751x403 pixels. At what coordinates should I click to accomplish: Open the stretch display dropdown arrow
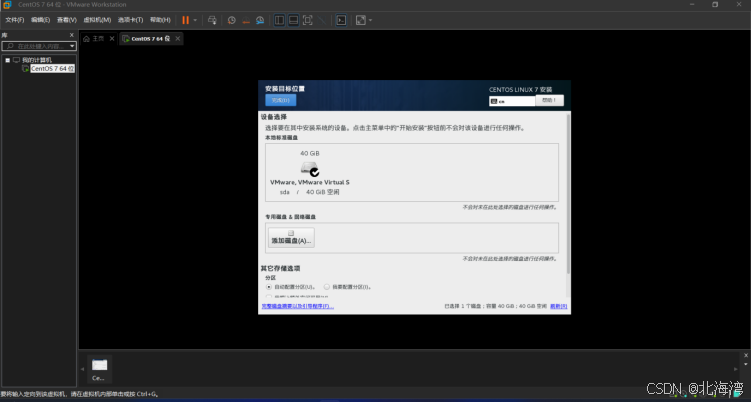click(371, 20)
